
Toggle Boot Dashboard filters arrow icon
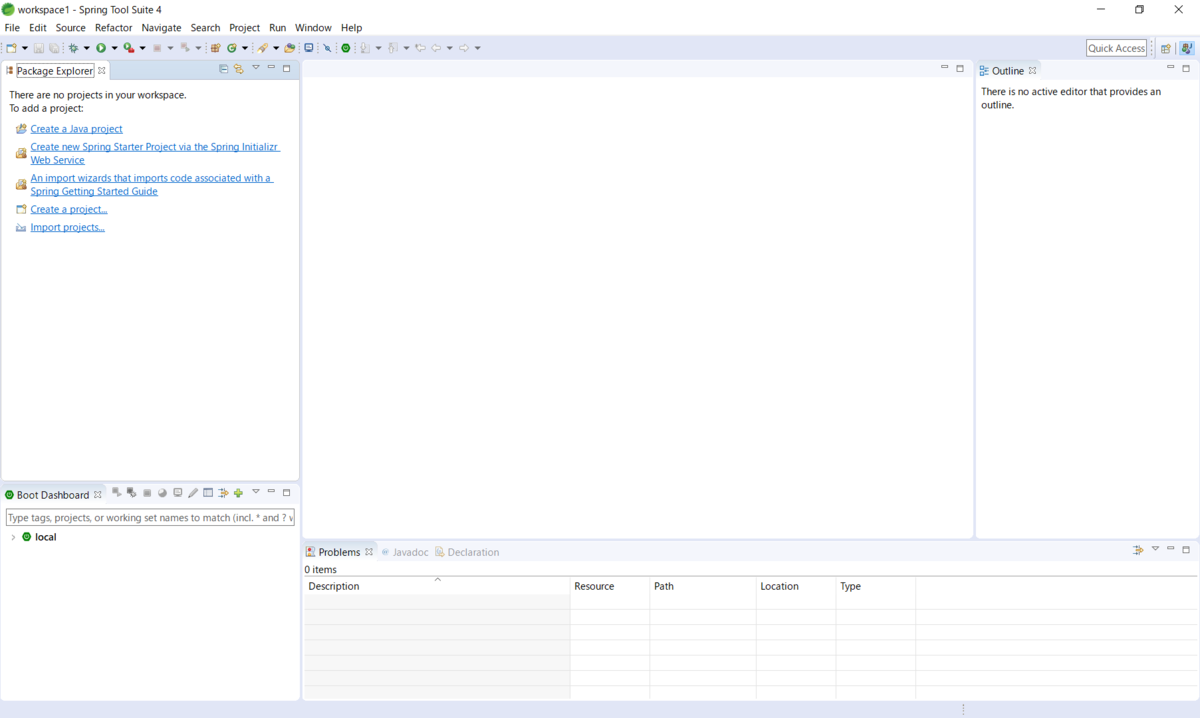(223, 492)
